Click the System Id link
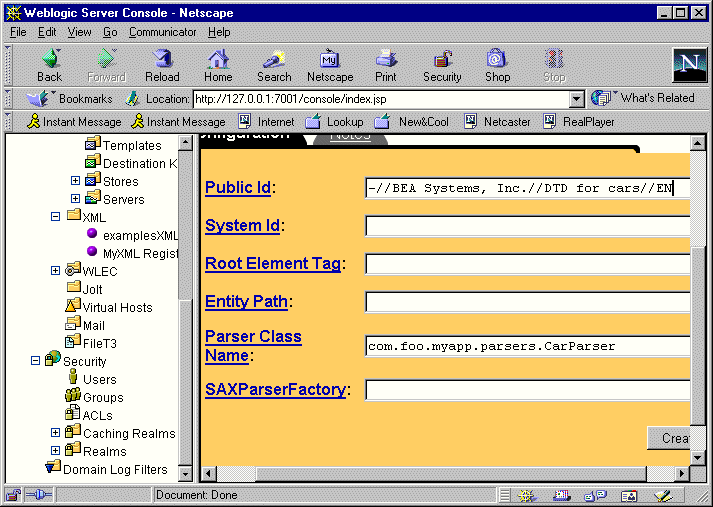The image size is (713, 507). pos(242,226)
